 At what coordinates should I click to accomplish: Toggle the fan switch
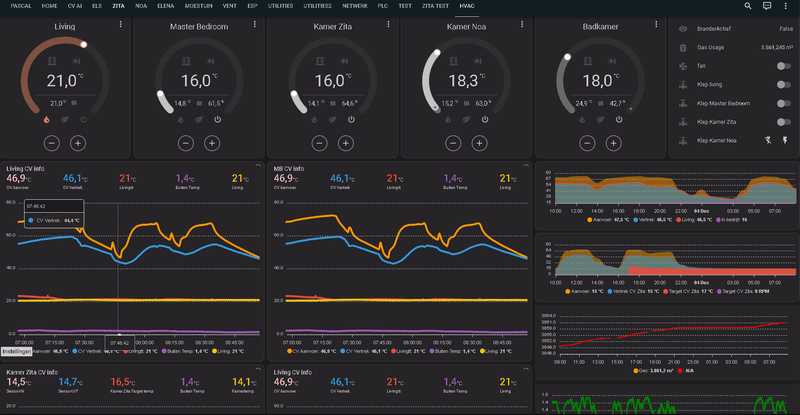pyautogui.click(x=783, y=66)
